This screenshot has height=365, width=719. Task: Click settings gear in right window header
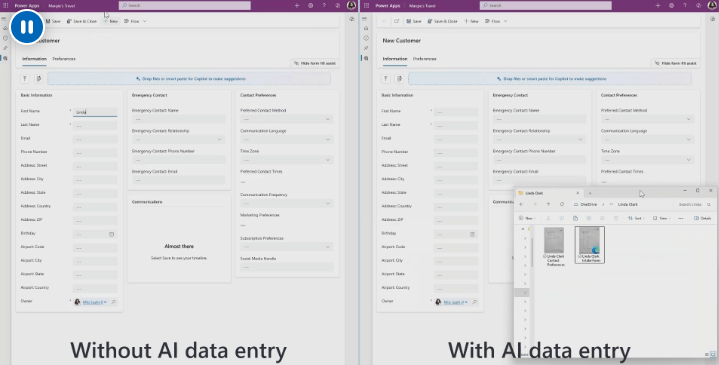[x=671, y=6]
